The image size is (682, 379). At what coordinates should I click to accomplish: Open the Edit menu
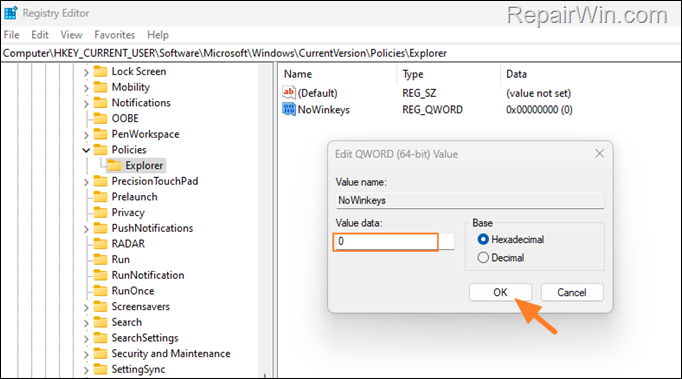(40, 35)
